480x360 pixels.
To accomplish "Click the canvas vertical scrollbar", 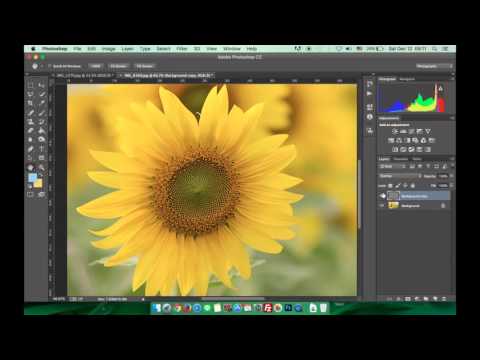I will click(x=359, y=194).
